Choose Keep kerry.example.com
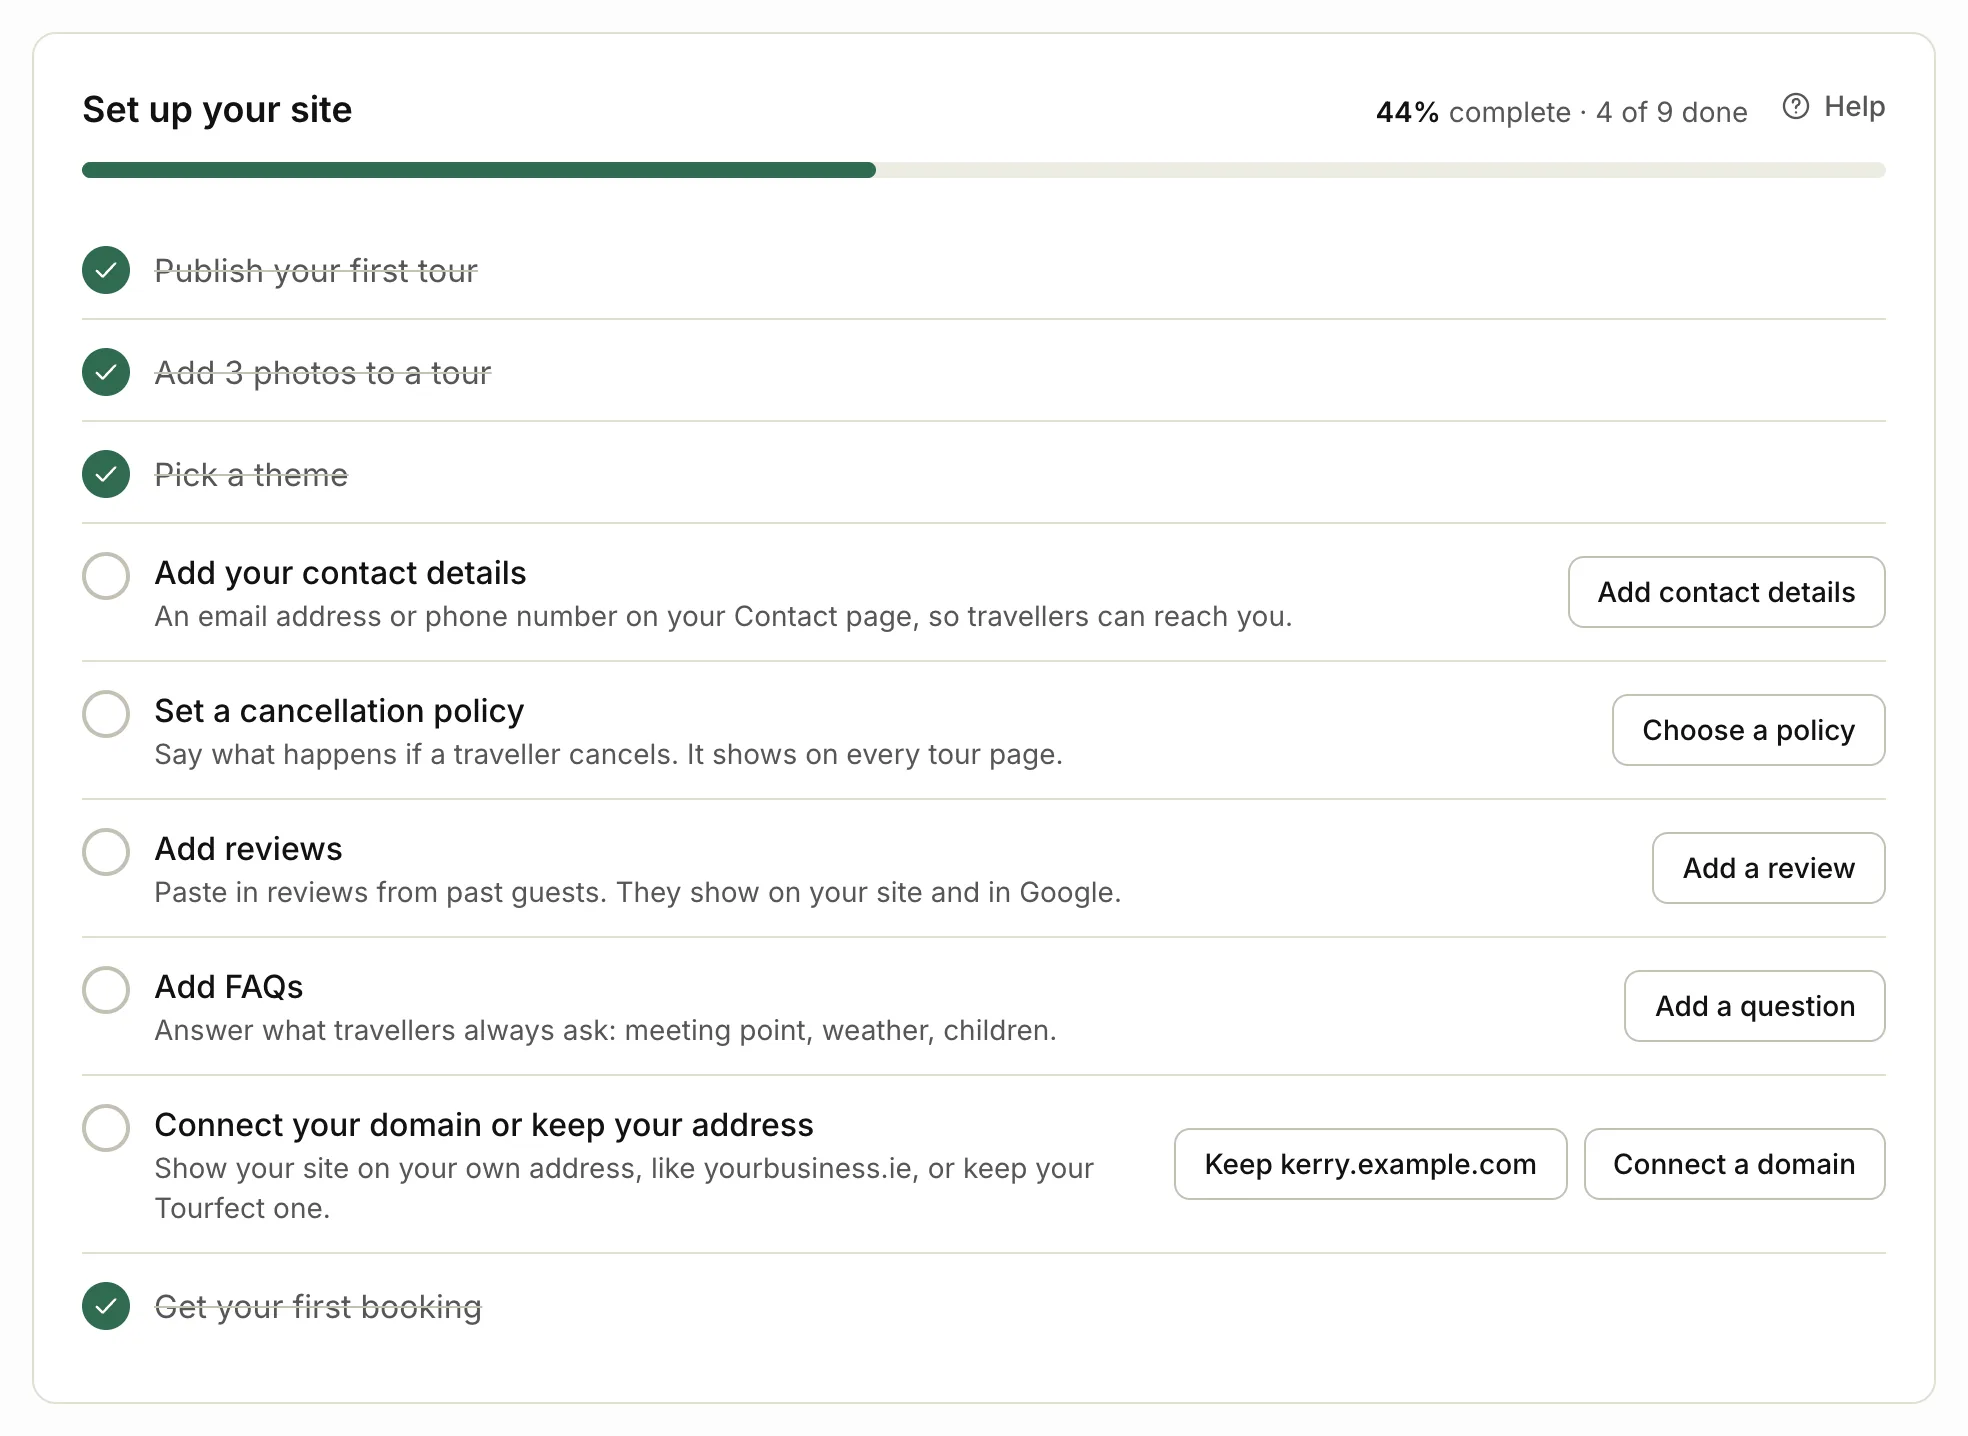This screenshot has height=1436, width=1968. click(x=1370, y=1164)
